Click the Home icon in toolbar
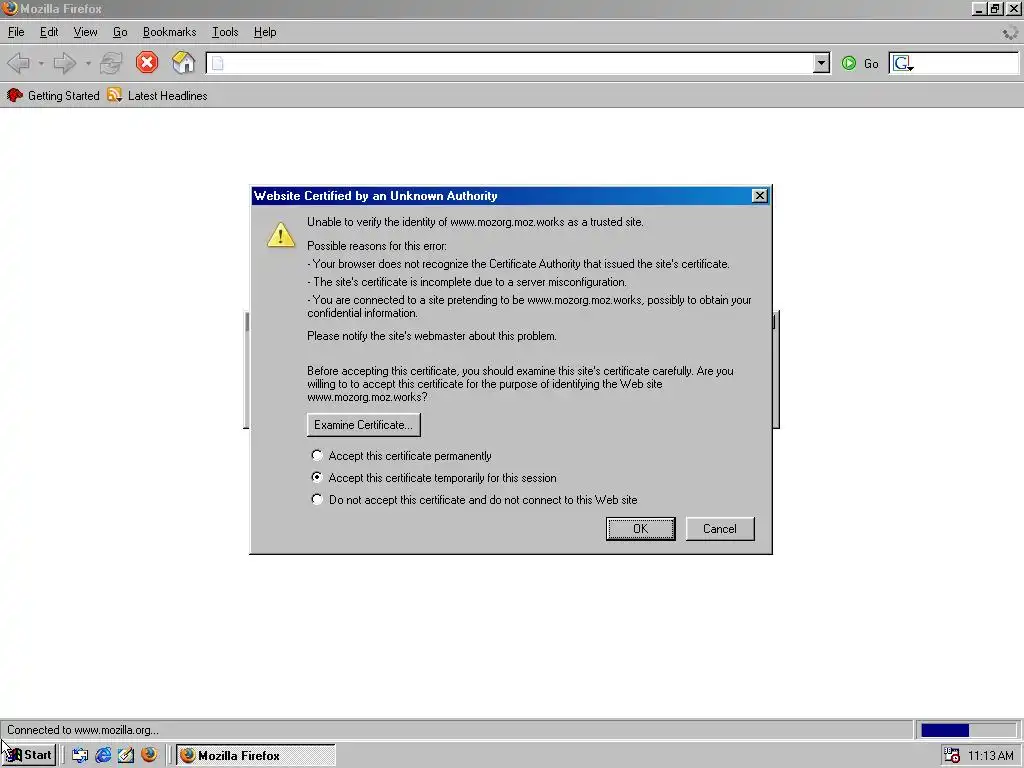Image resolution: width=1024 pixels, height=768 pixels. pyautogui.click(x=184, y=63)
